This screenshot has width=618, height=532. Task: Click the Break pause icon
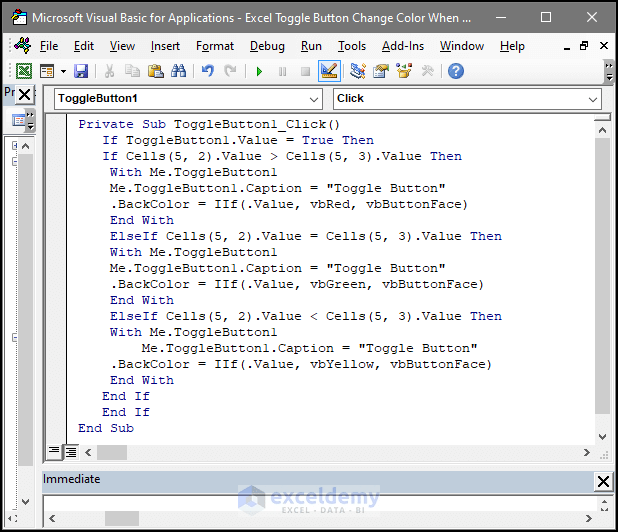(x=282, y=71)
